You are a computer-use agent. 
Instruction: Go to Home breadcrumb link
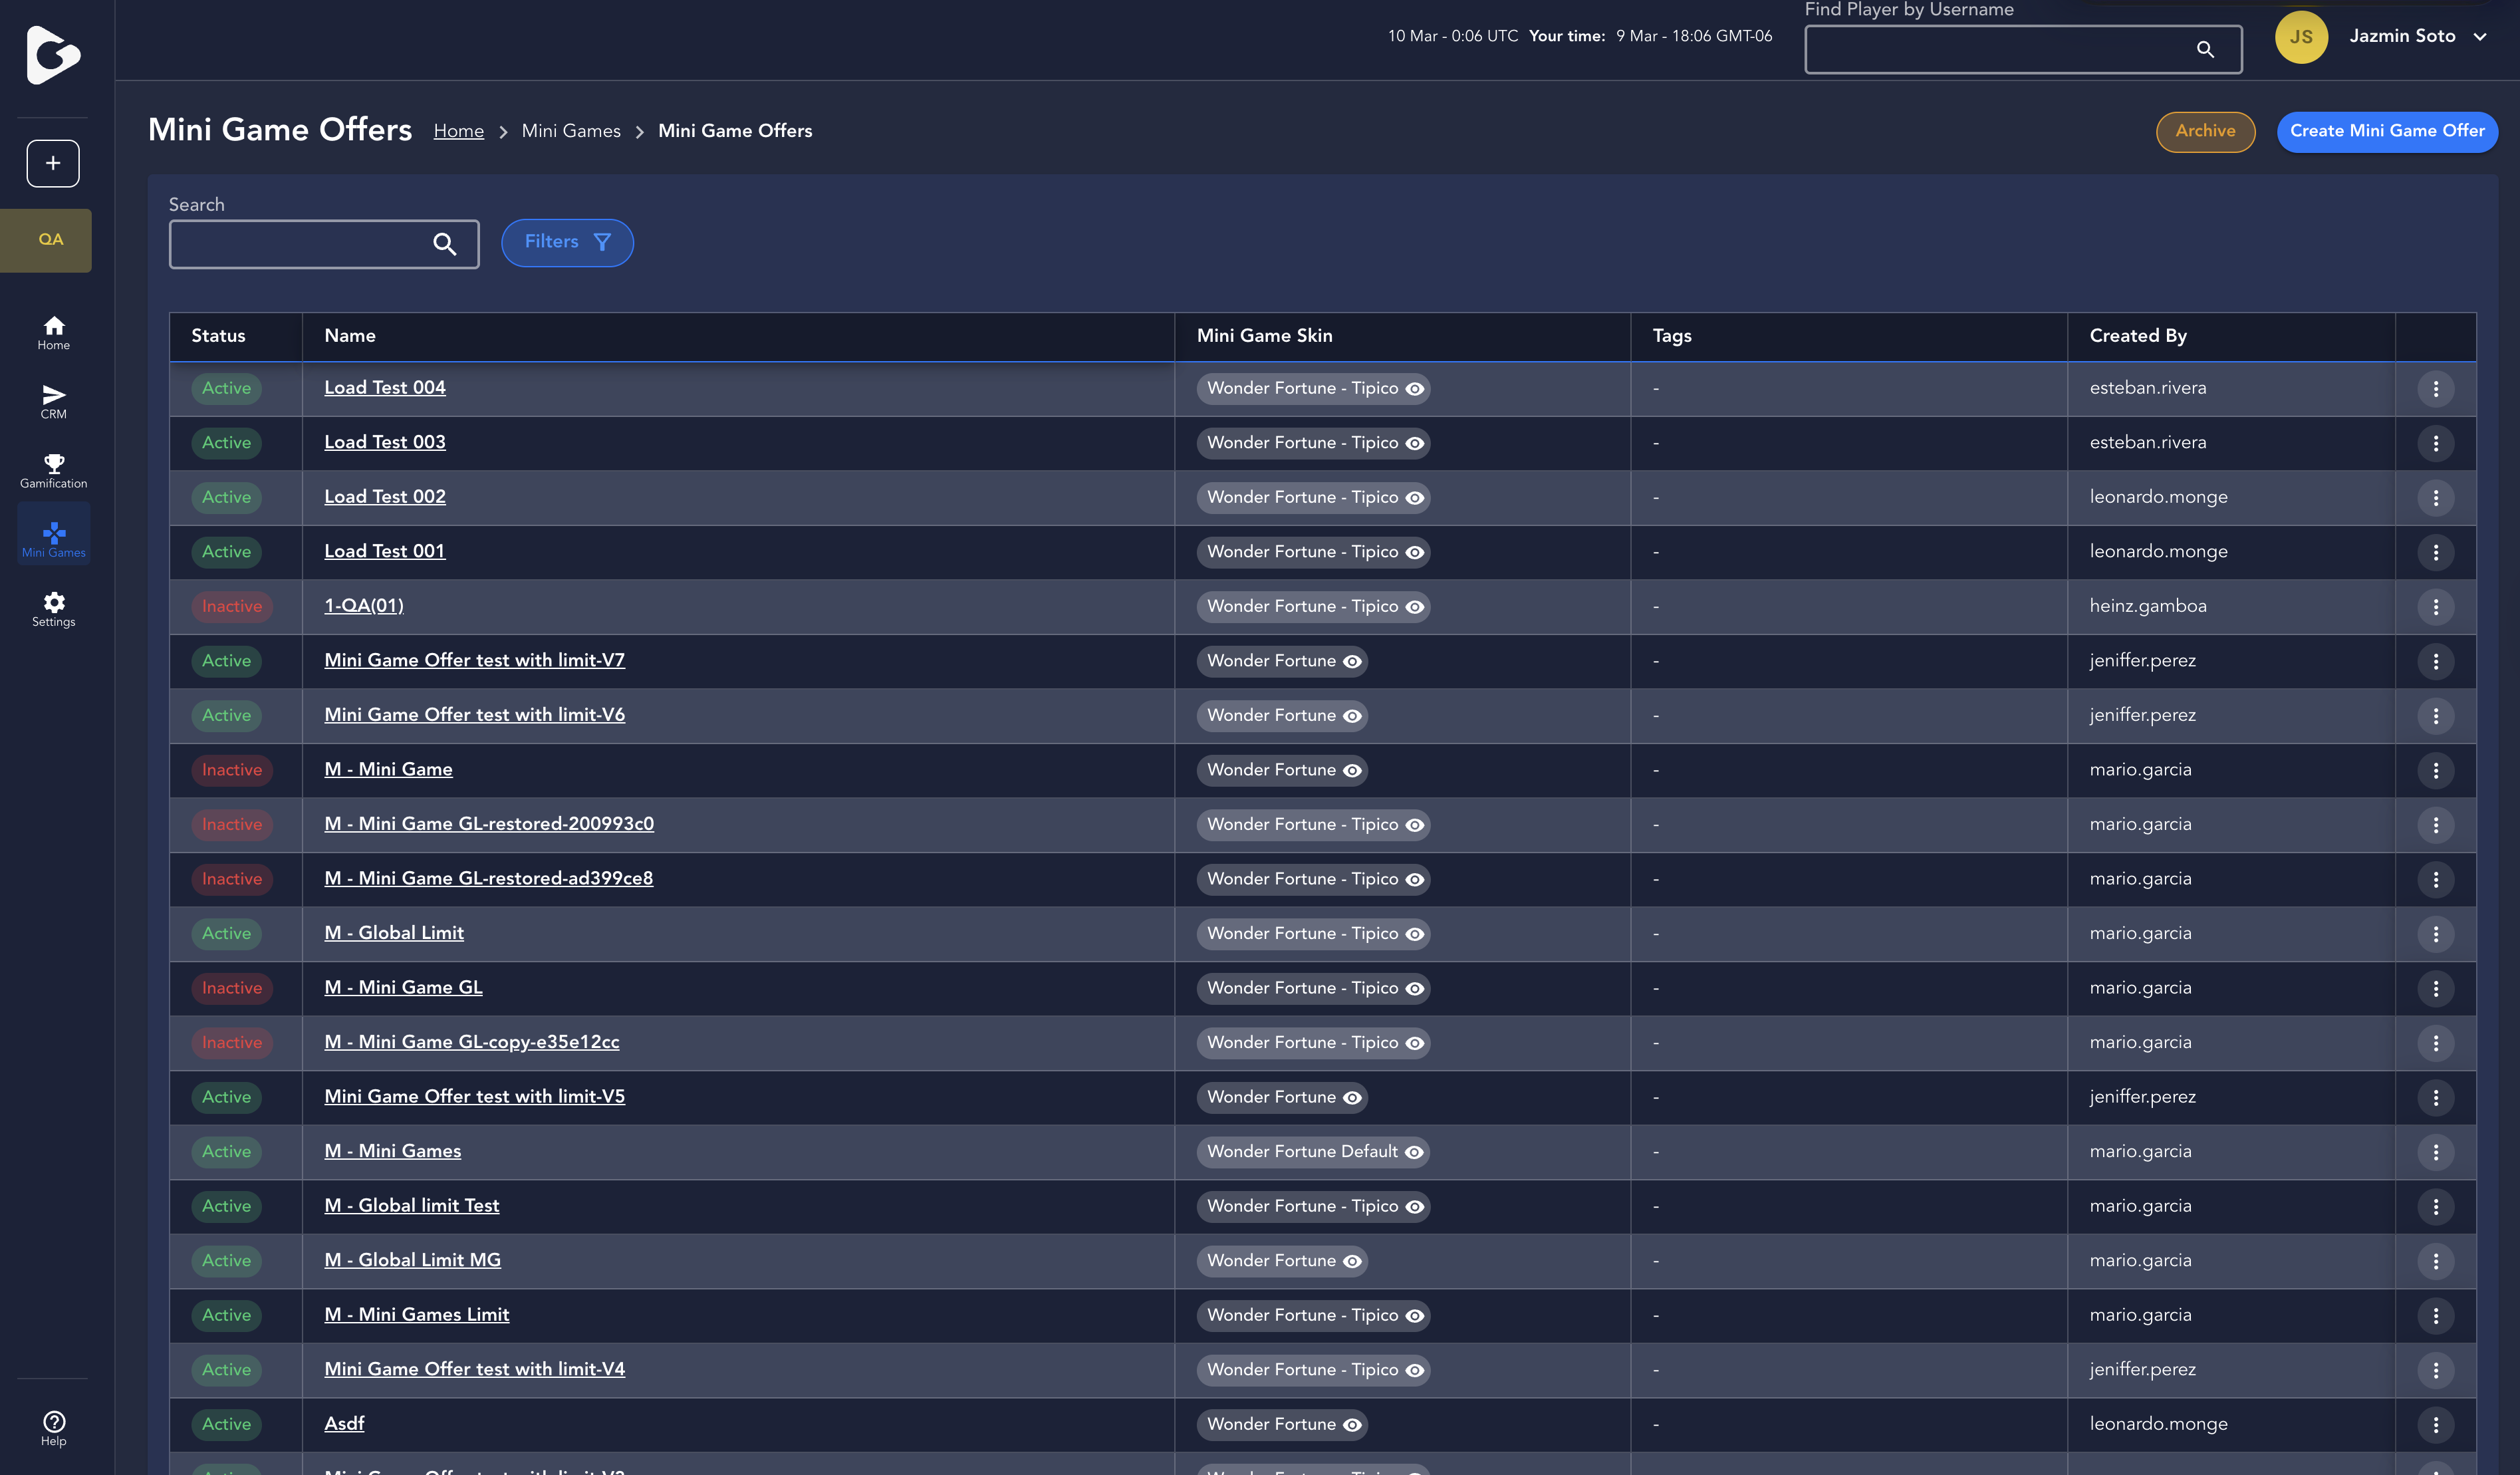[x=459, y=131]
